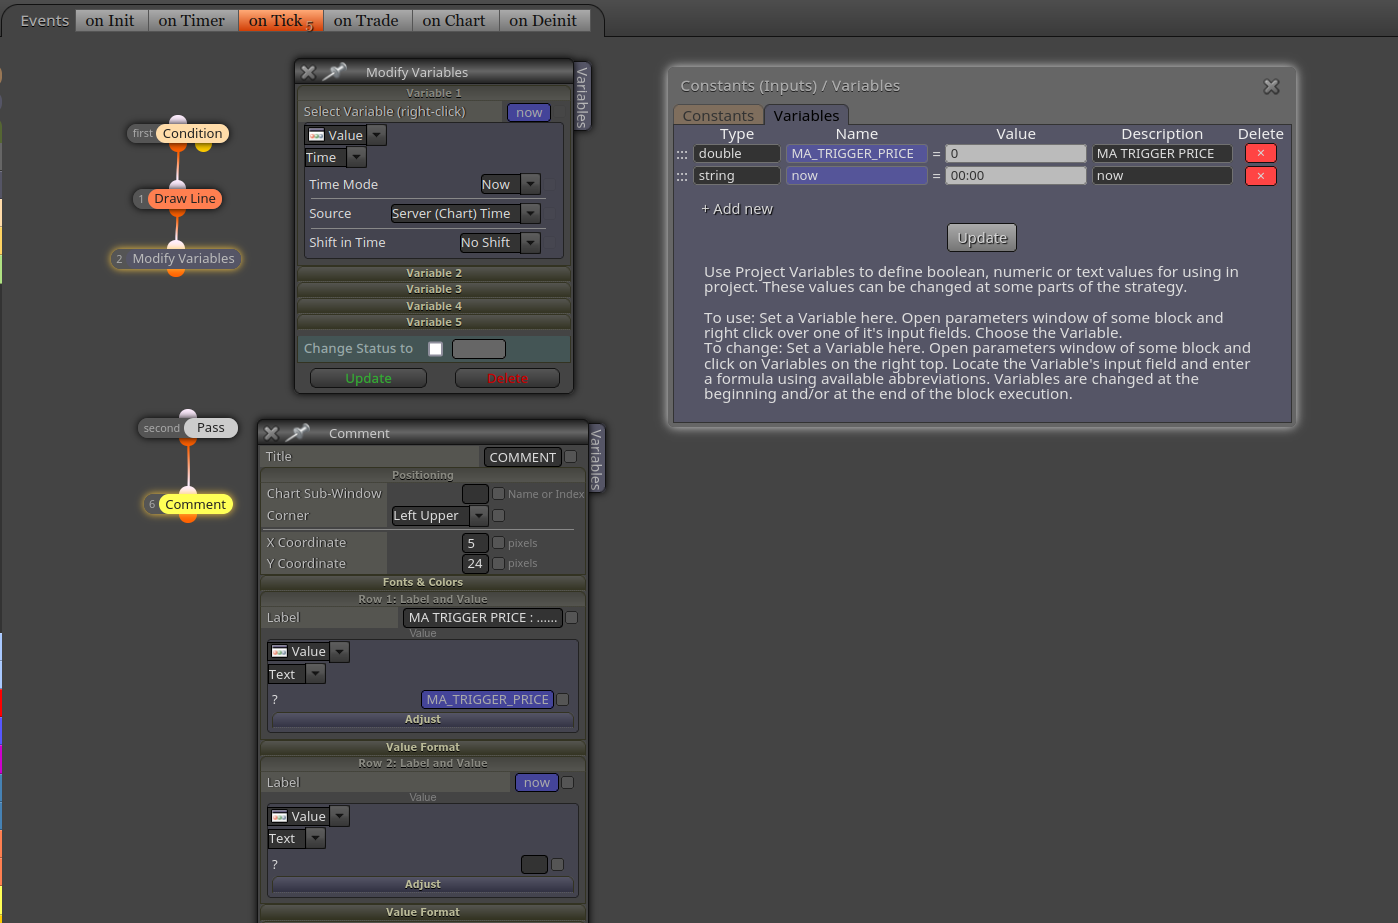This screenshot has height=923, width=1398.
Task: Select the yellow Comment block
Action: point(195,504)
